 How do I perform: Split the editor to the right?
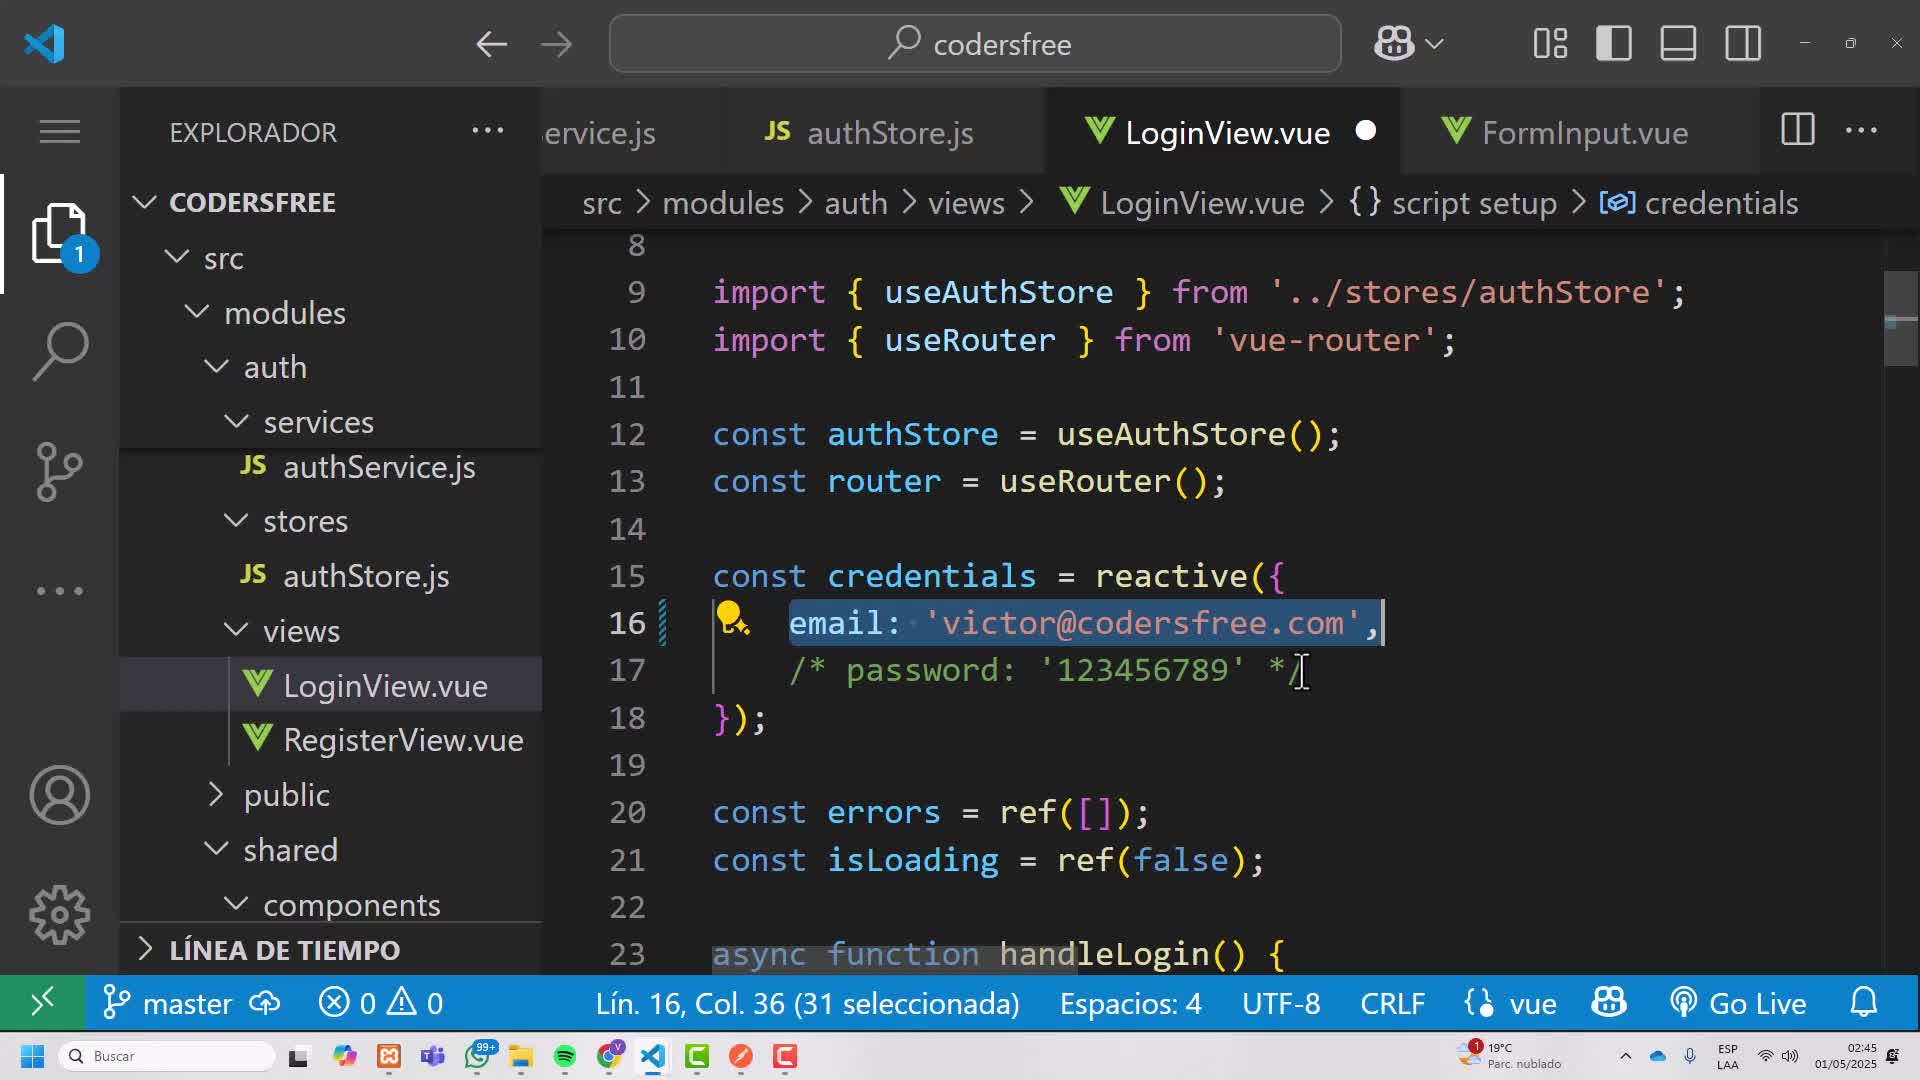1798,130
